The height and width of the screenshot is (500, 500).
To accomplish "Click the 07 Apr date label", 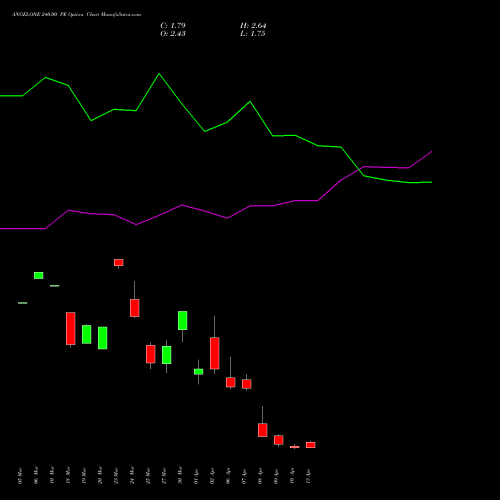I will tap(244, 477).
